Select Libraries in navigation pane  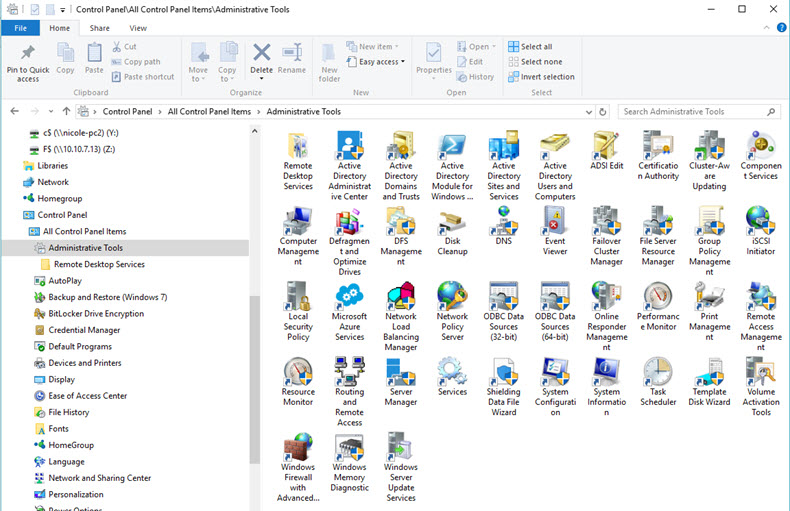click(52, 165)
